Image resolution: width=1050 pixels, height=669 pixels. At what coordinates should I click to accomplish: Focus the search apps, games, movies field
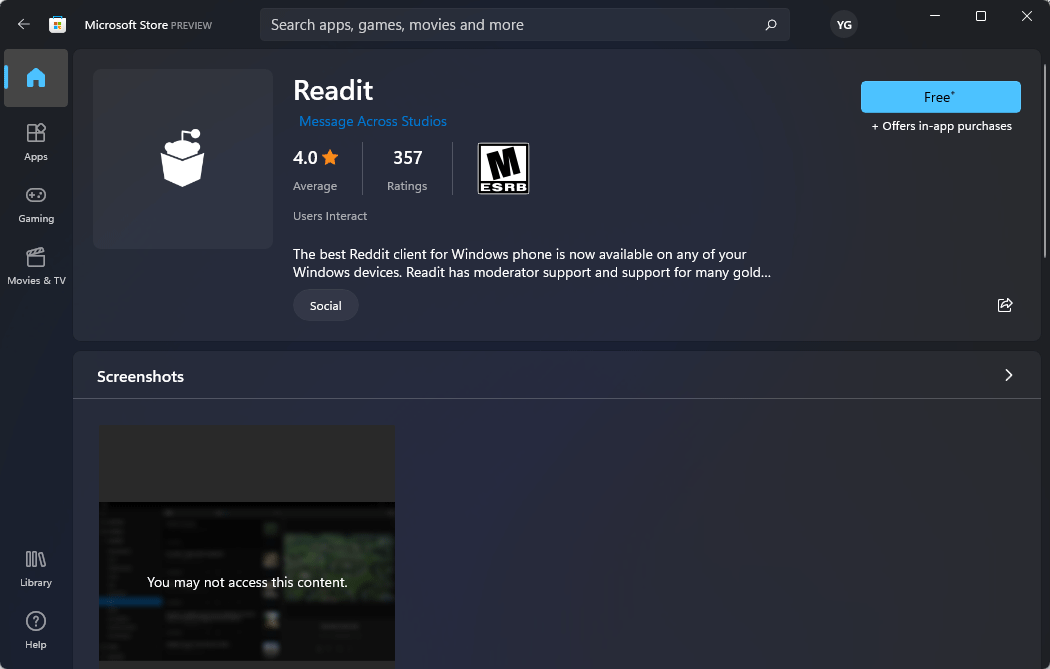click(x=524, y=25)
